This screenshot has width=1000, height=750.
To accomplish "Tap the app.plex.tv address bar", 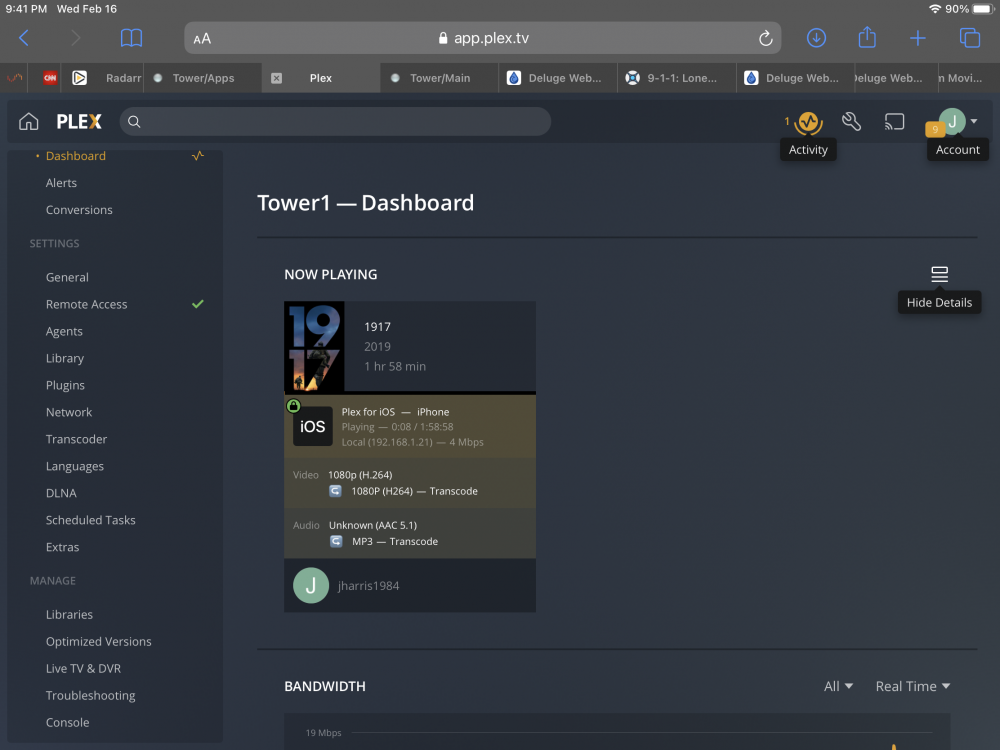I will coord(483,38).
